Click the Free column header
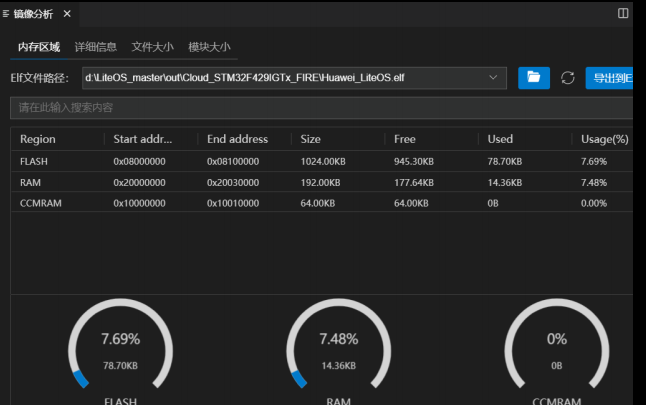This screenshot has width=646, height=405. [x=405, y=139]
